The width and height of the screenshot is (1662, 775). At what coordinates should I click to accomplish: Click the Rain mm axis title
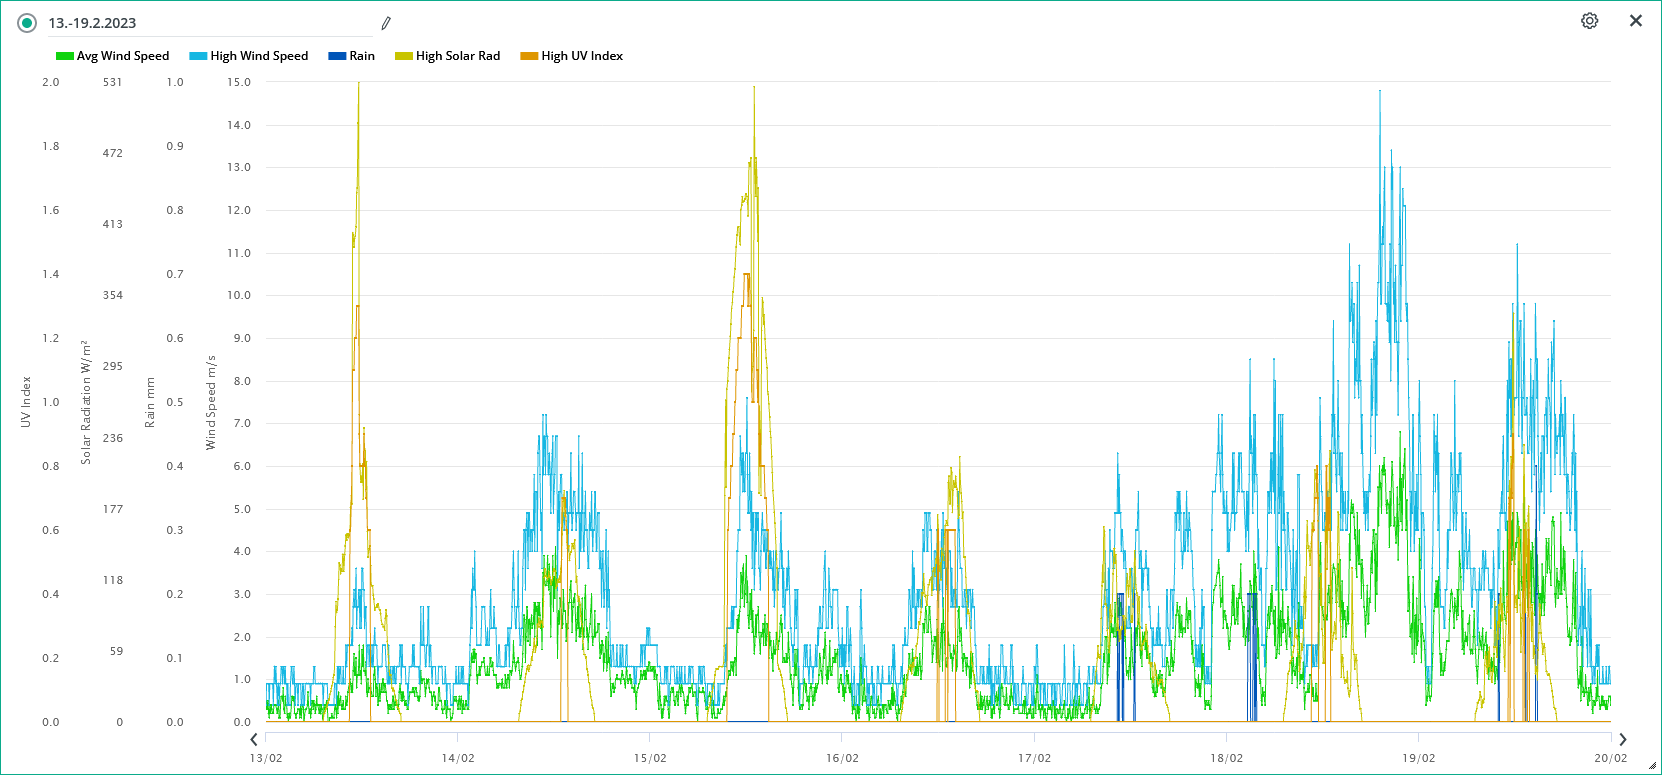click(150, 402)
